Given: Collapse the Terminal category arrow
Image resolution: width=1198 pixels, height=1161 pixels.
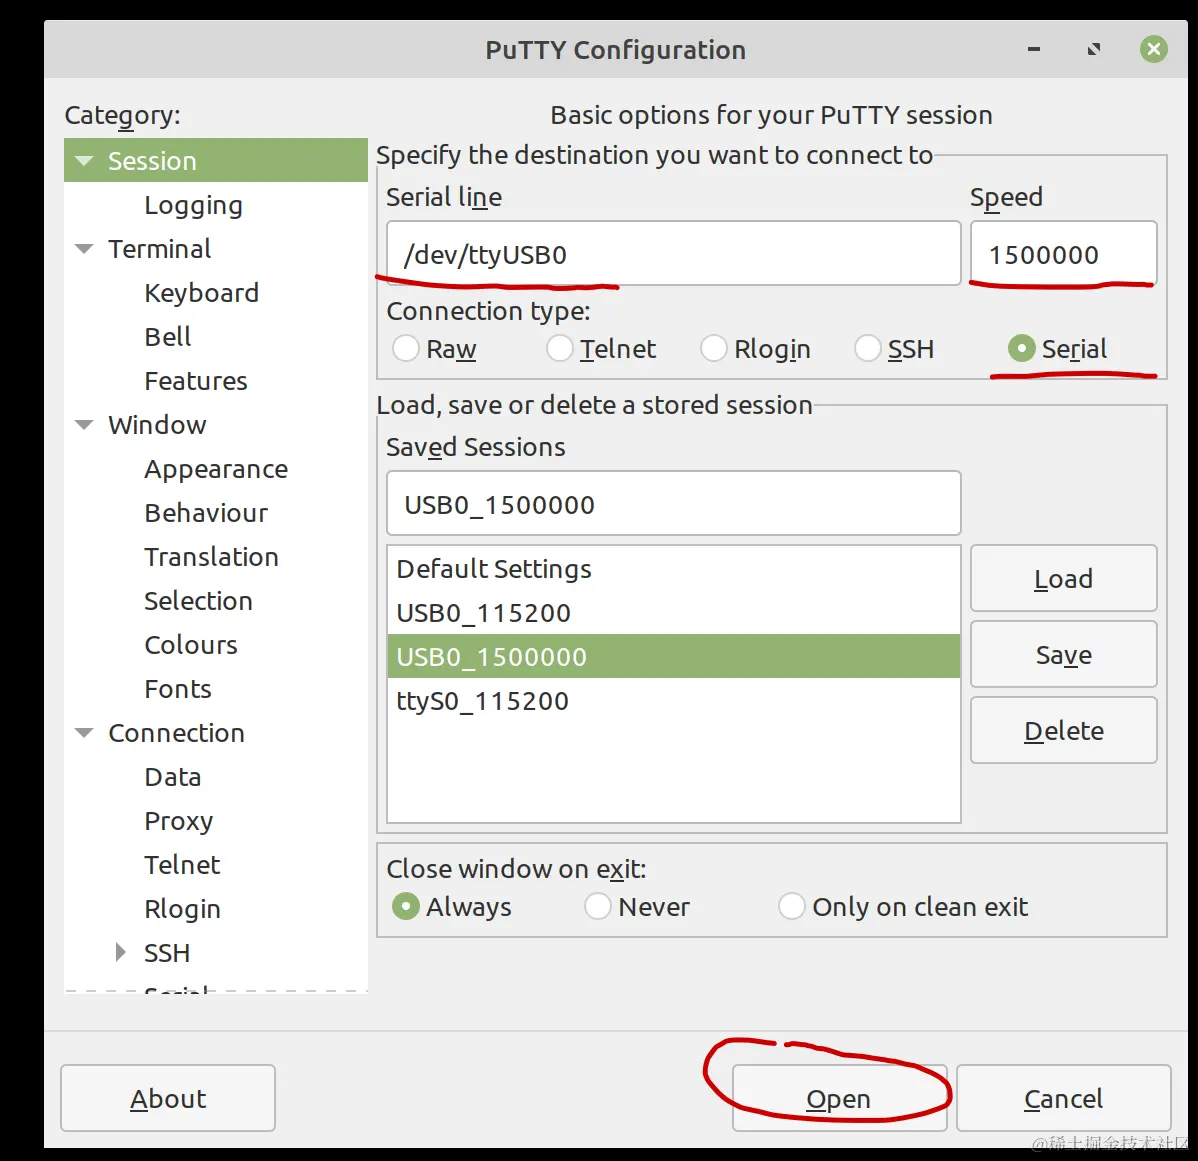Looking at the screenshot, I should coord(84,249).
